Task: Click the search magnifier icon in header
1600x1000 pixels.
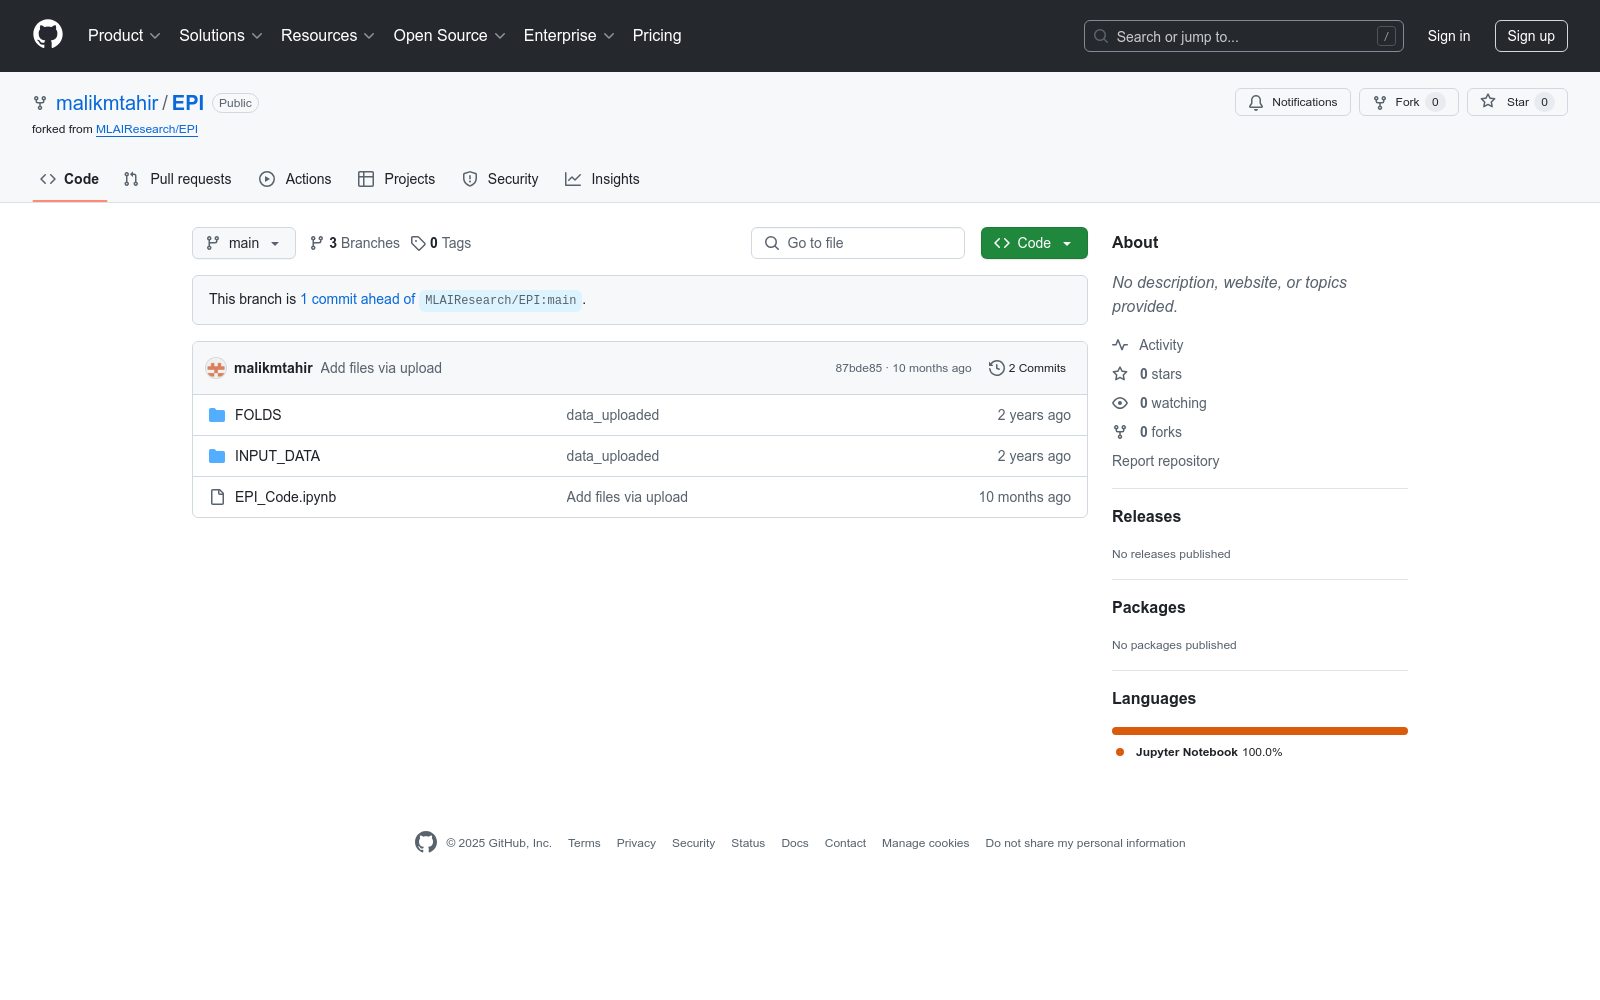Action: [1101, 36]
